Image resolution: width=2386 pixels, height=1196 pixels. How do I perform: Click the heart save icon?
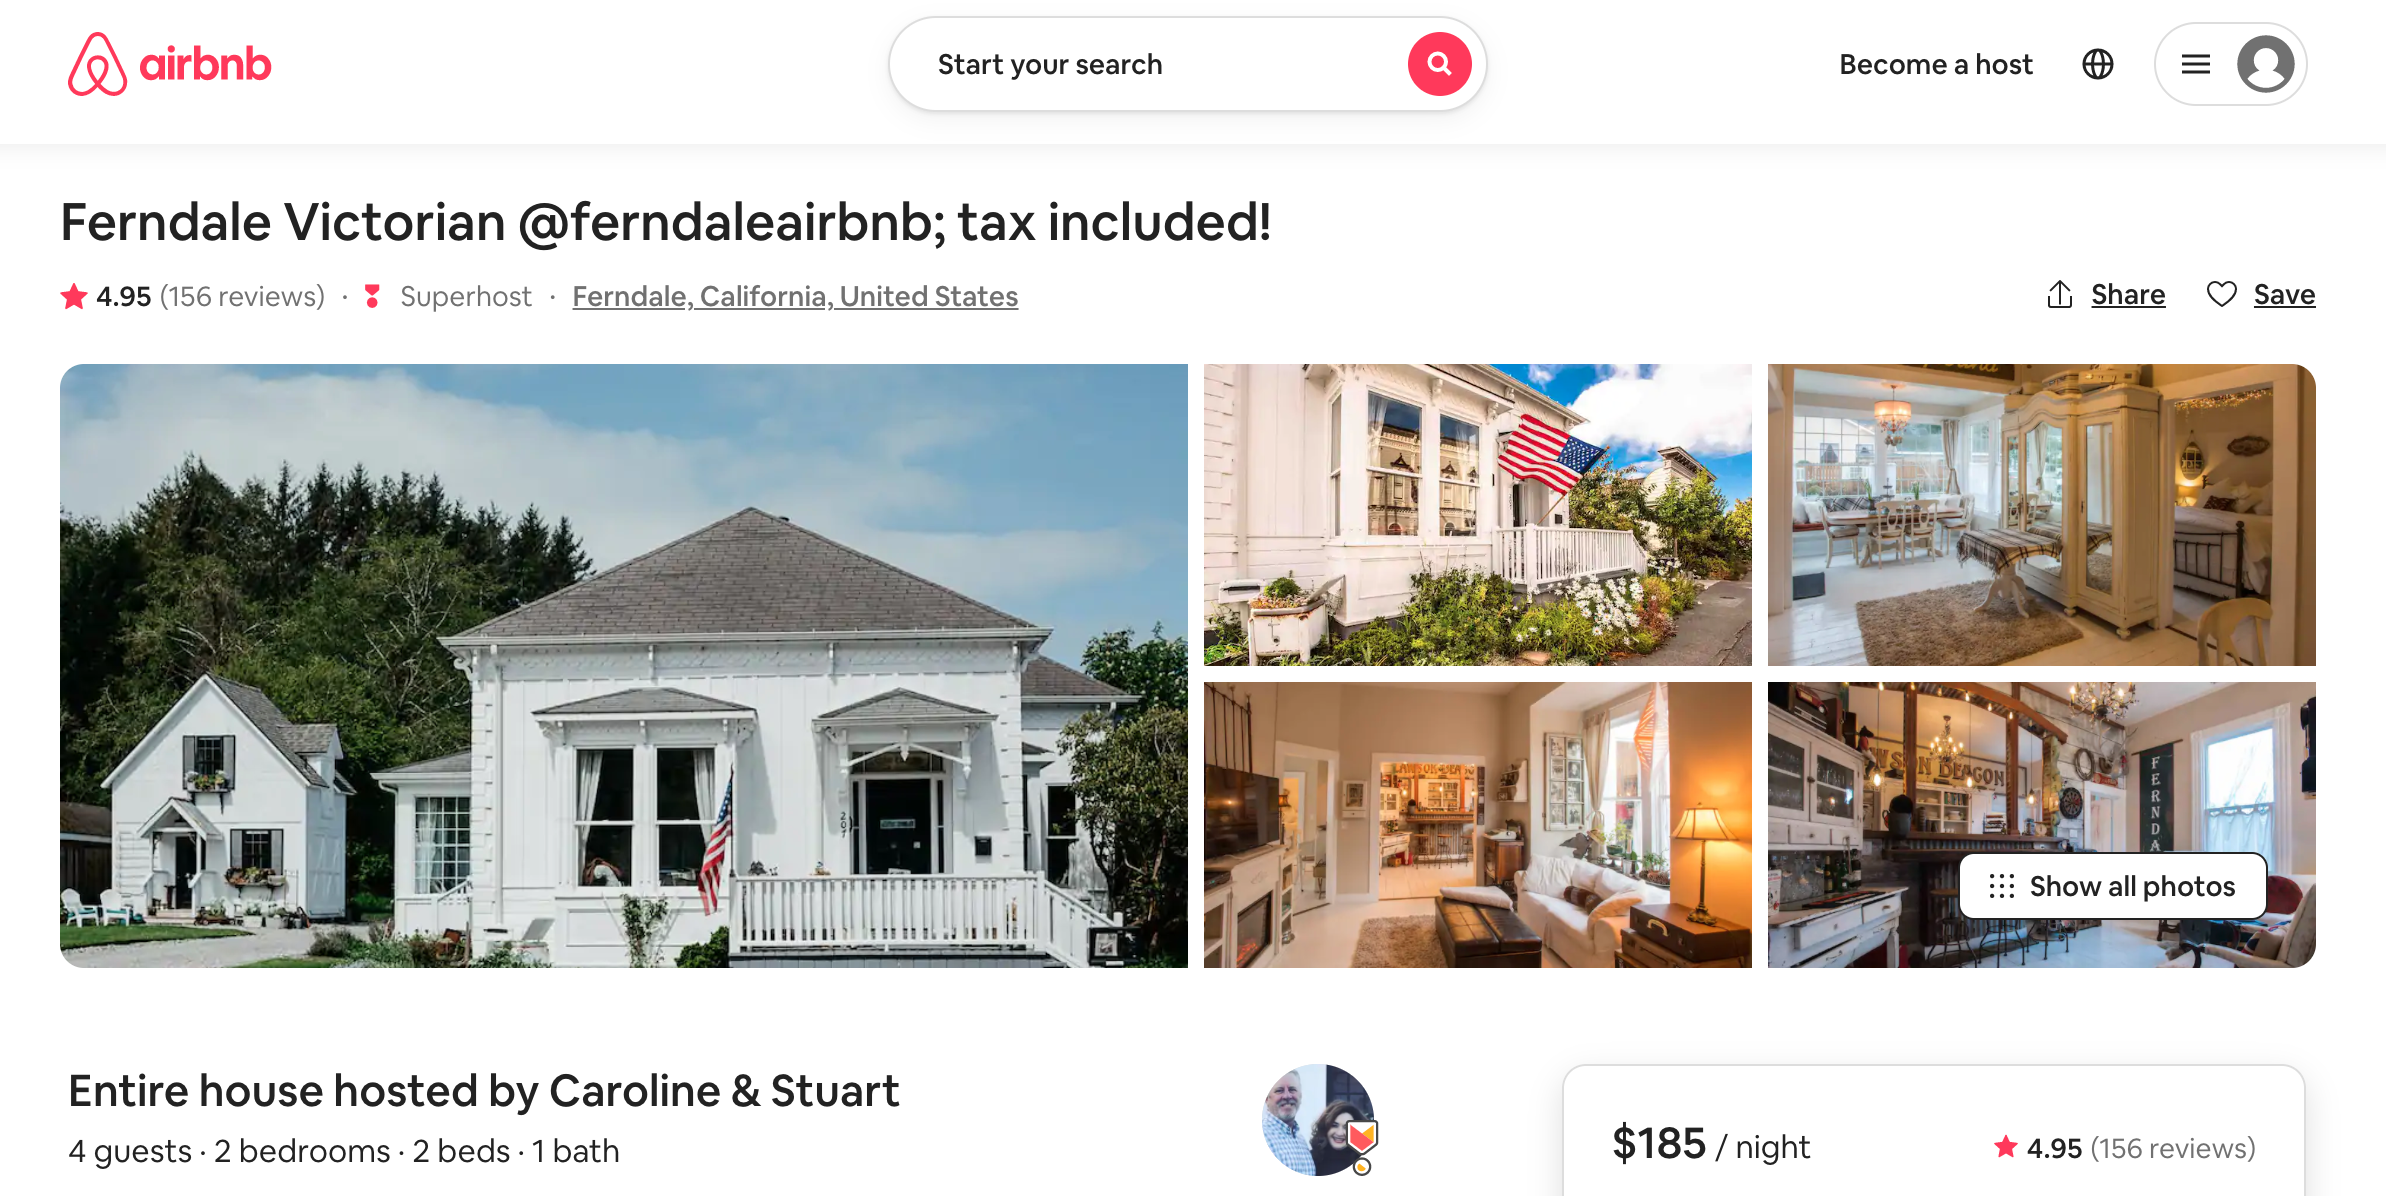[2221, 294]
